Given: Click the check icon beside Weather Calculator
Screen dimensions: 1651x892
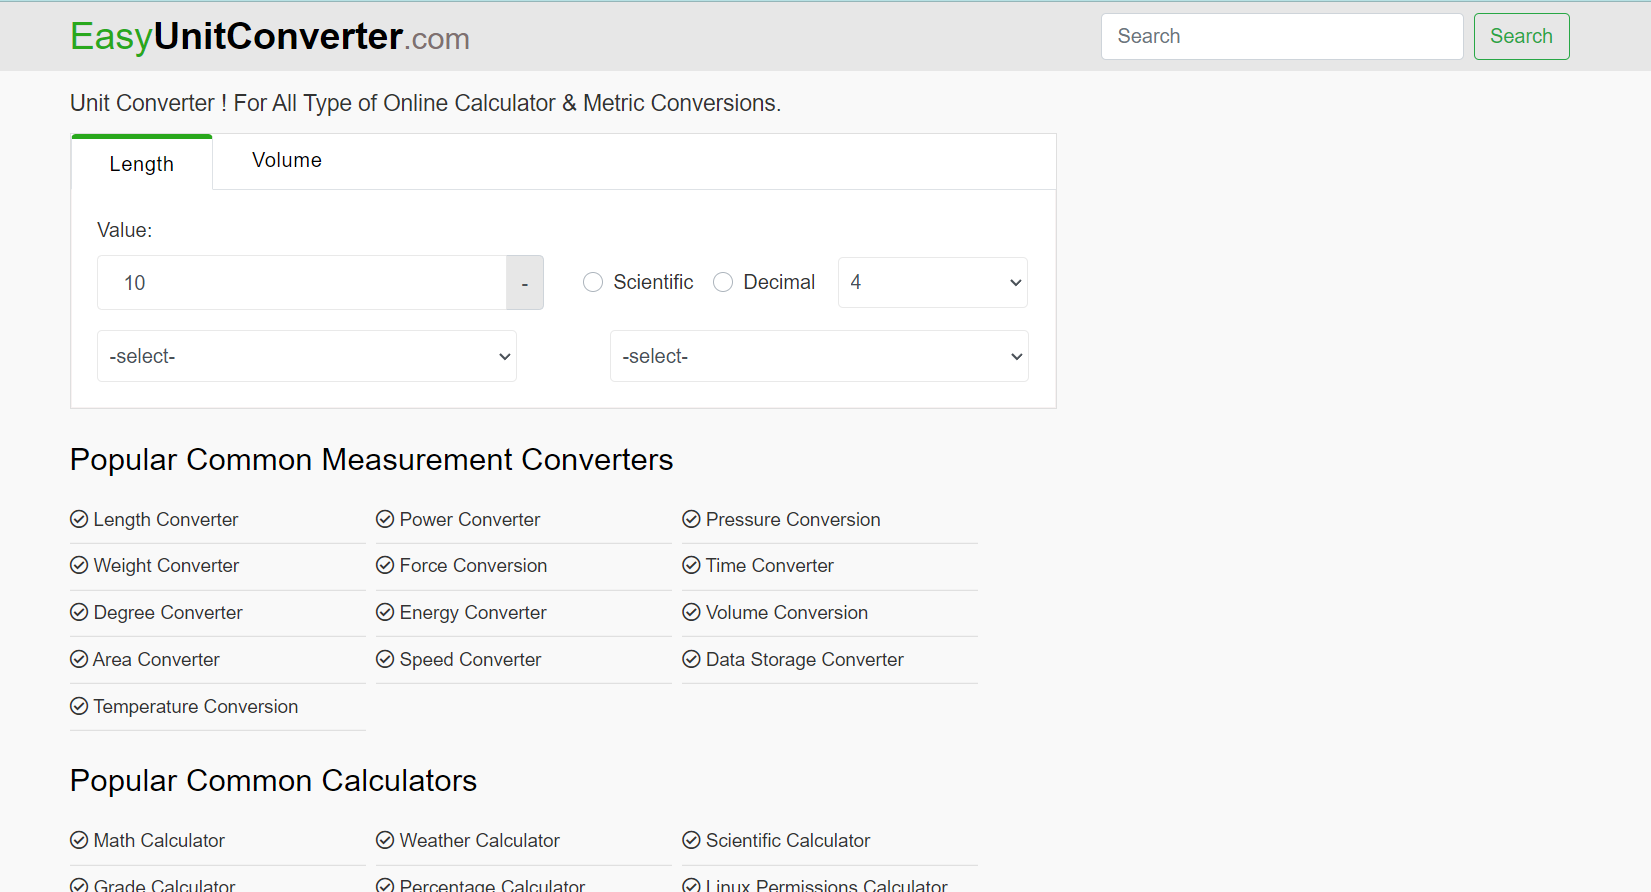Looking at the screenshot, I should [x=385, y=840].
